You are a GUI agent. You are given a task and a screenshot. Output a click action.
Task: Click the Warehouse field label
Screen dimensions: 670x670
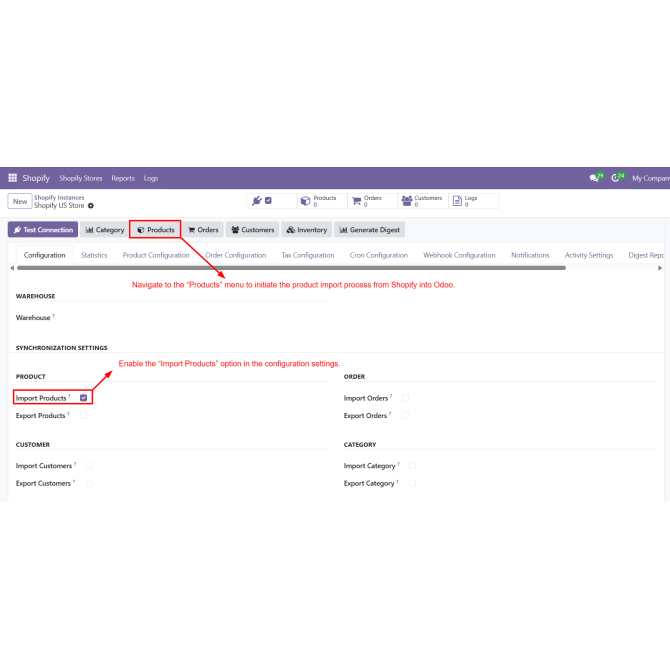point(33,318)
